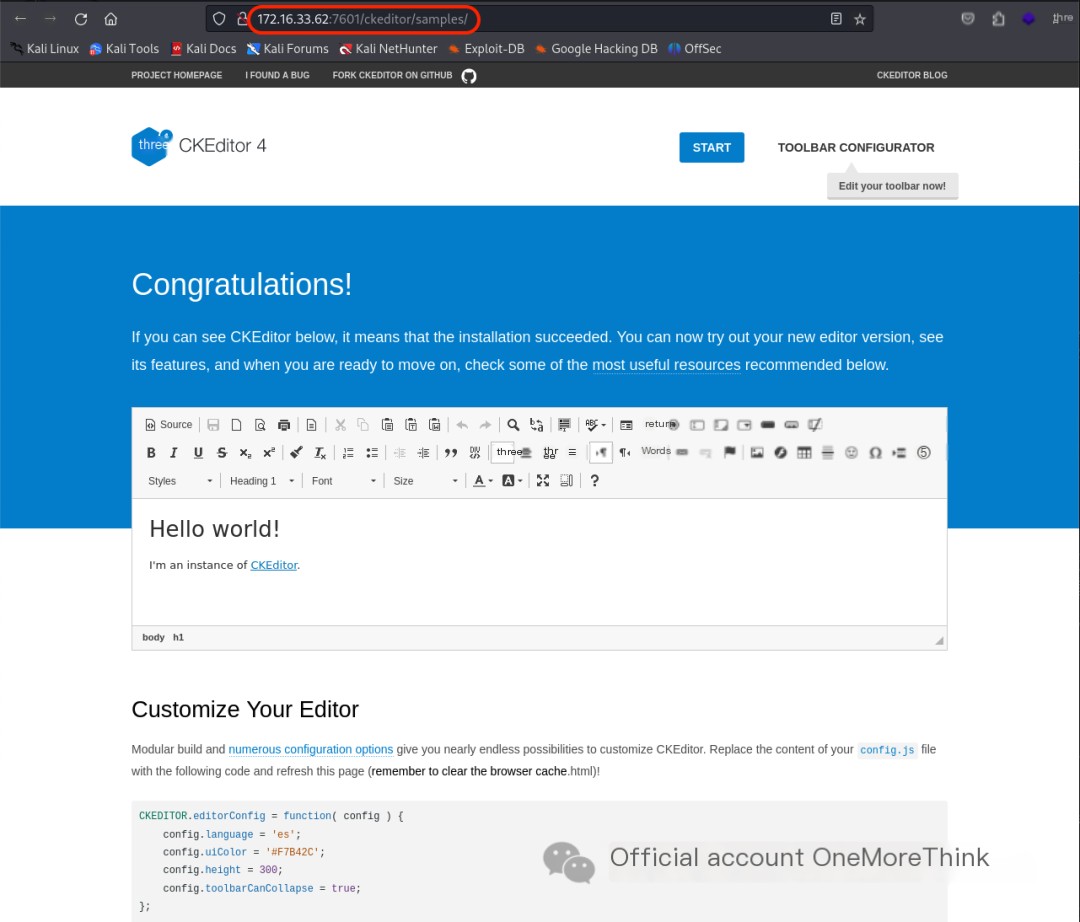Image resolution: width=1080 pixels, height=922 pixels.
Task: Choose the Paste as plain text icon
Action: (411, 425)
